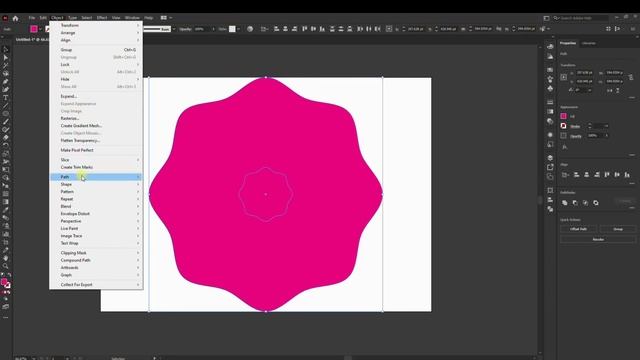Select the Line Segment tool

5,106
